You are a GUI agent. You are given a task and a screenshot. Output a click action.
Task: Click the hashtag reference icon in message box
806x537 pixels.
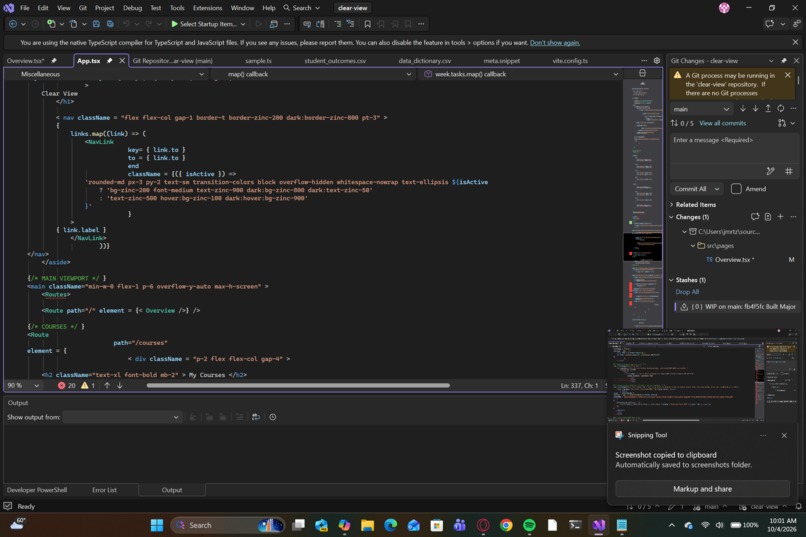point(789,171)
